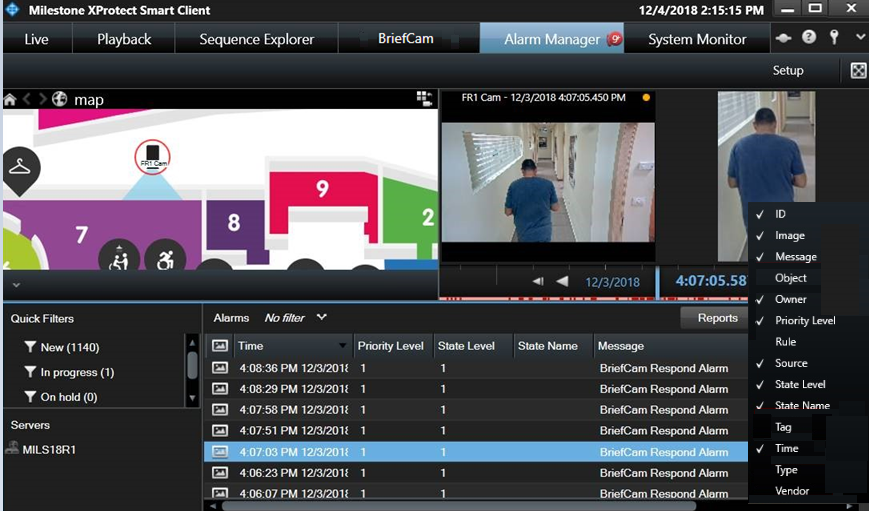Image resolution: width=869 pixels, height=511 pixels.
Task: Select the 4:07:03 PM alarm row
Action: [x=476, y=452]
